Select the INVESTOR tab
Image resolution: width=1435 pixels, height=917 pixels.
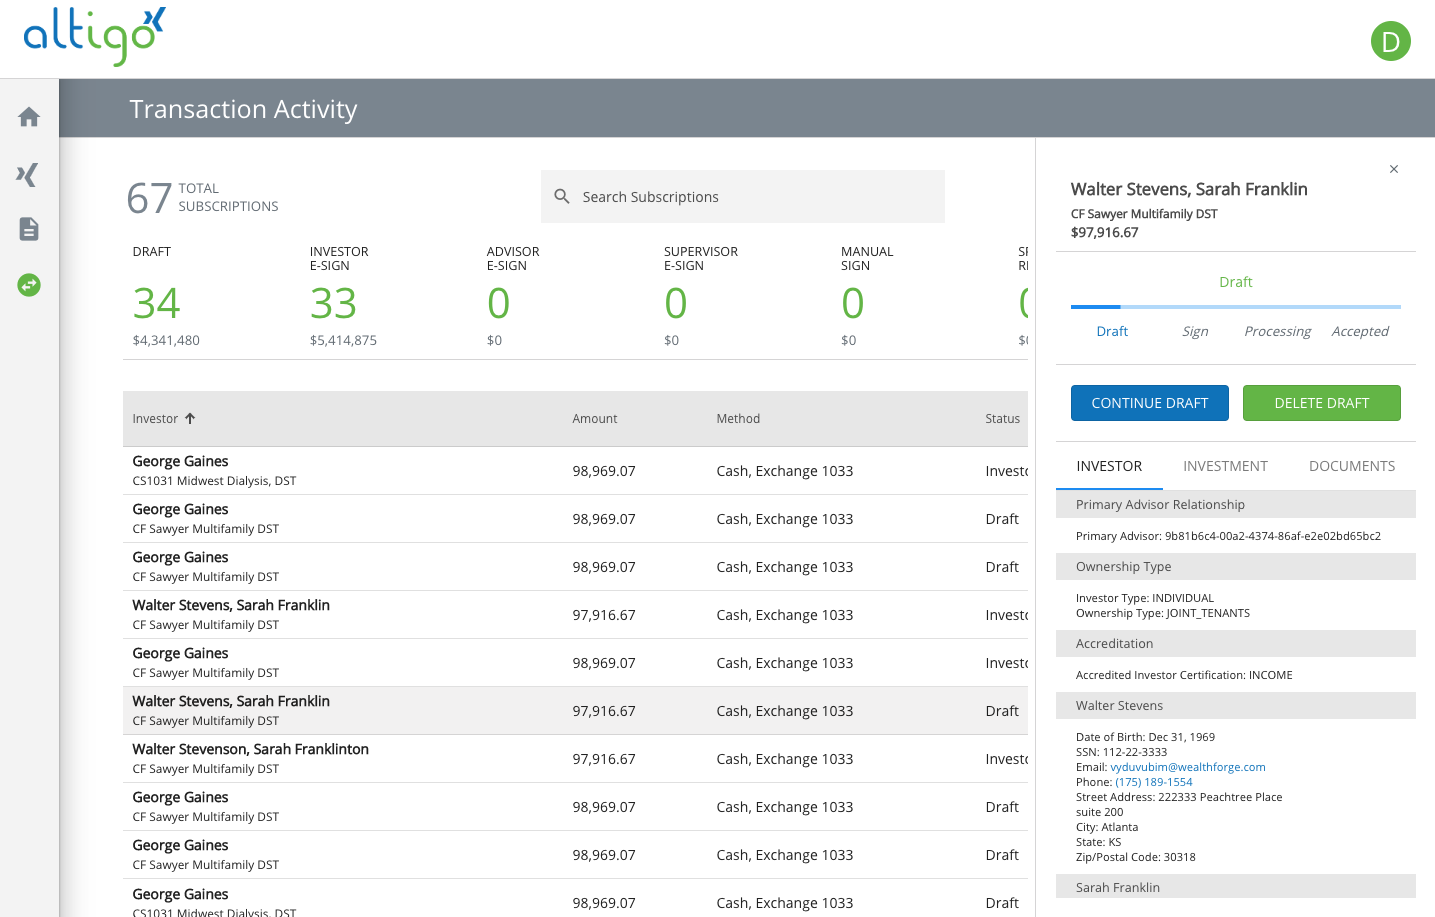[1109, 466]
